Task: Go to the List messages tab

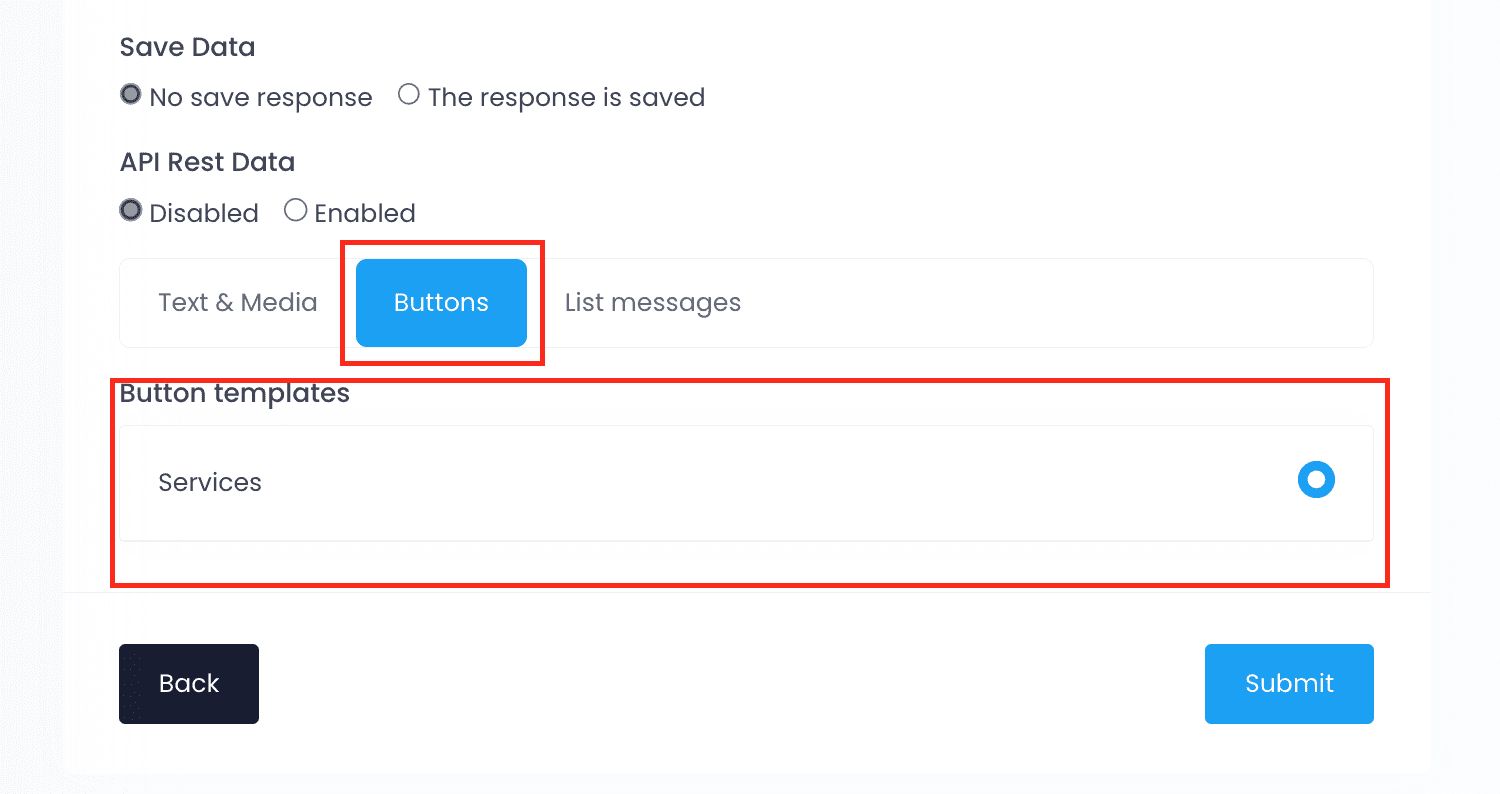Action: pyautogui.click(x=652, y=303)
